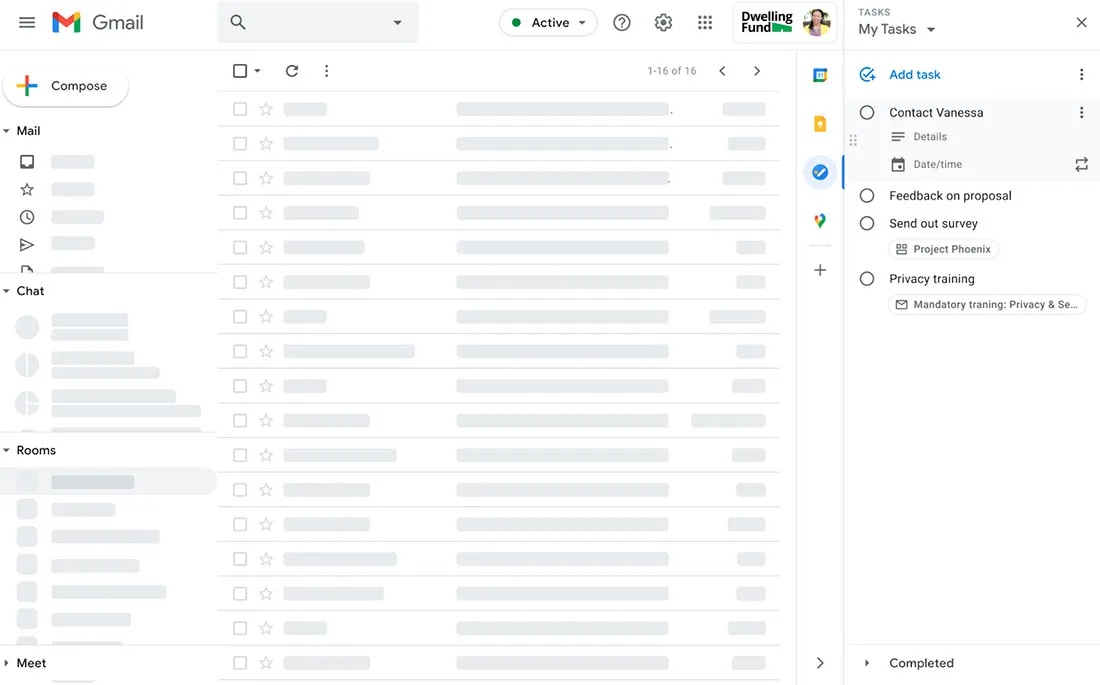Open the Google apps grid

coord(705,21)
